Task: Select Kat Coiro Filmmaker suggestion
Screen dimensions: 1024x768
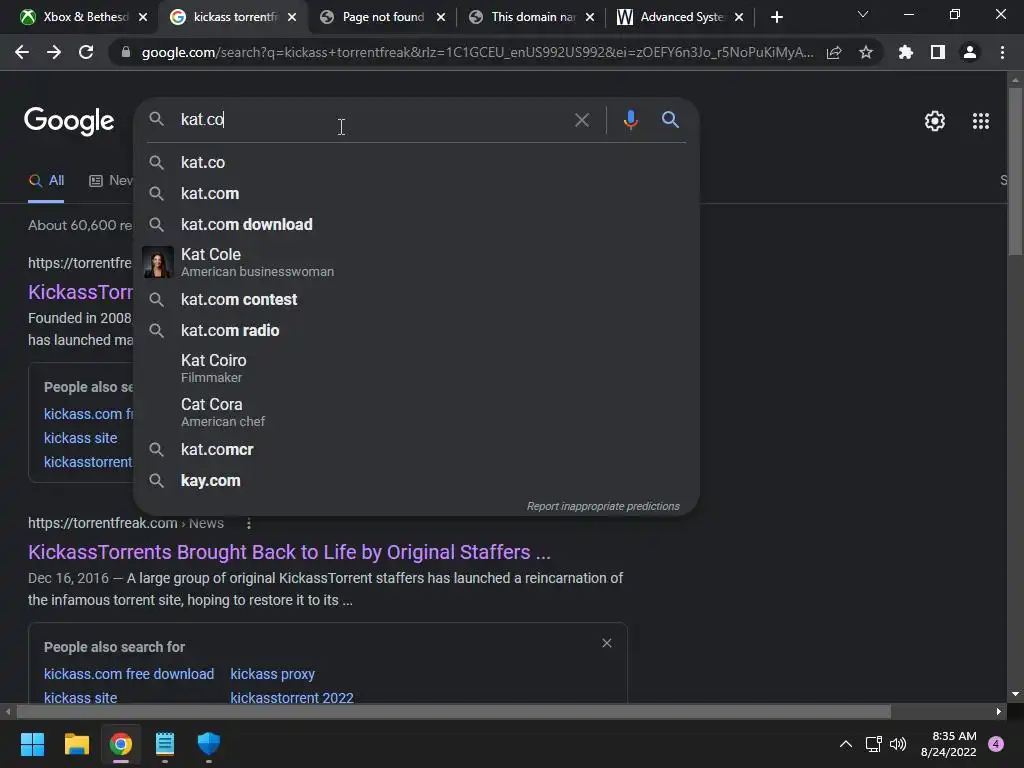Action: pos(416,368)
